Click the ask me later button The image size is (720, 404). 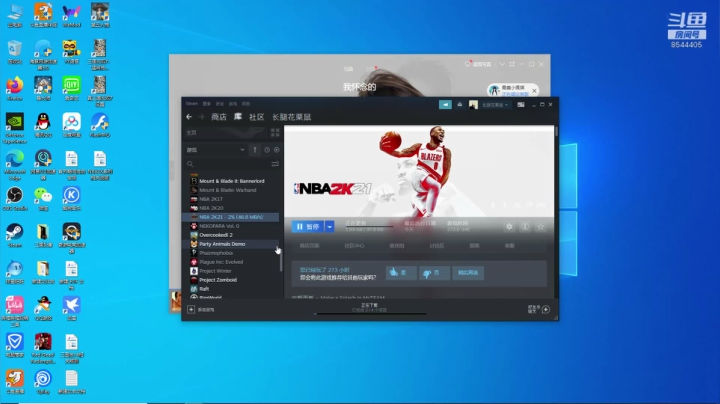(468, 273)
